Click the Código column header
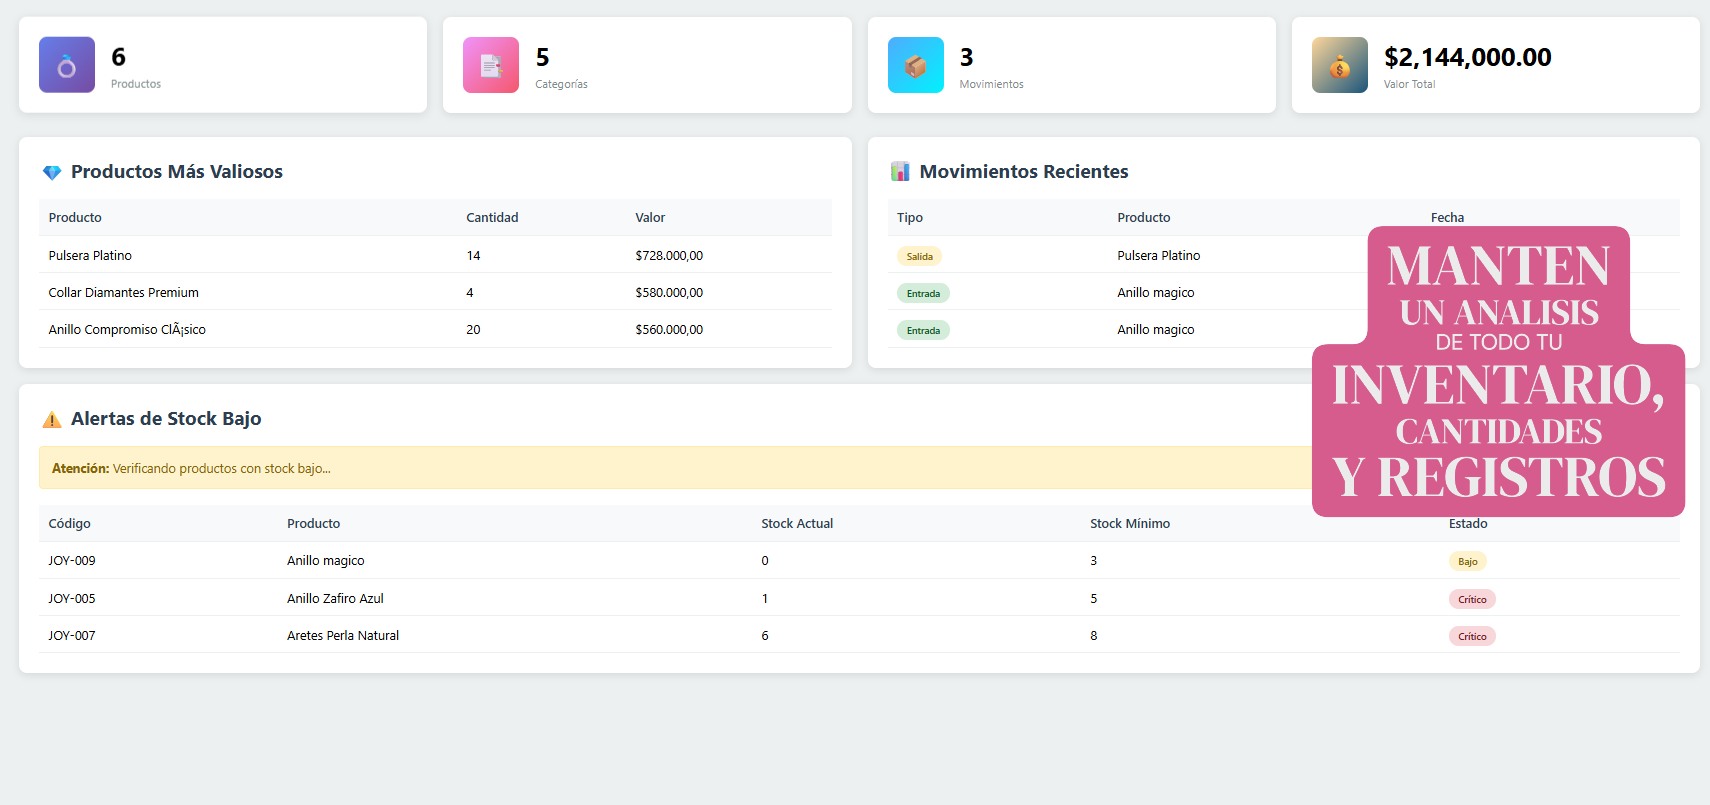 [x=69, y=524]
